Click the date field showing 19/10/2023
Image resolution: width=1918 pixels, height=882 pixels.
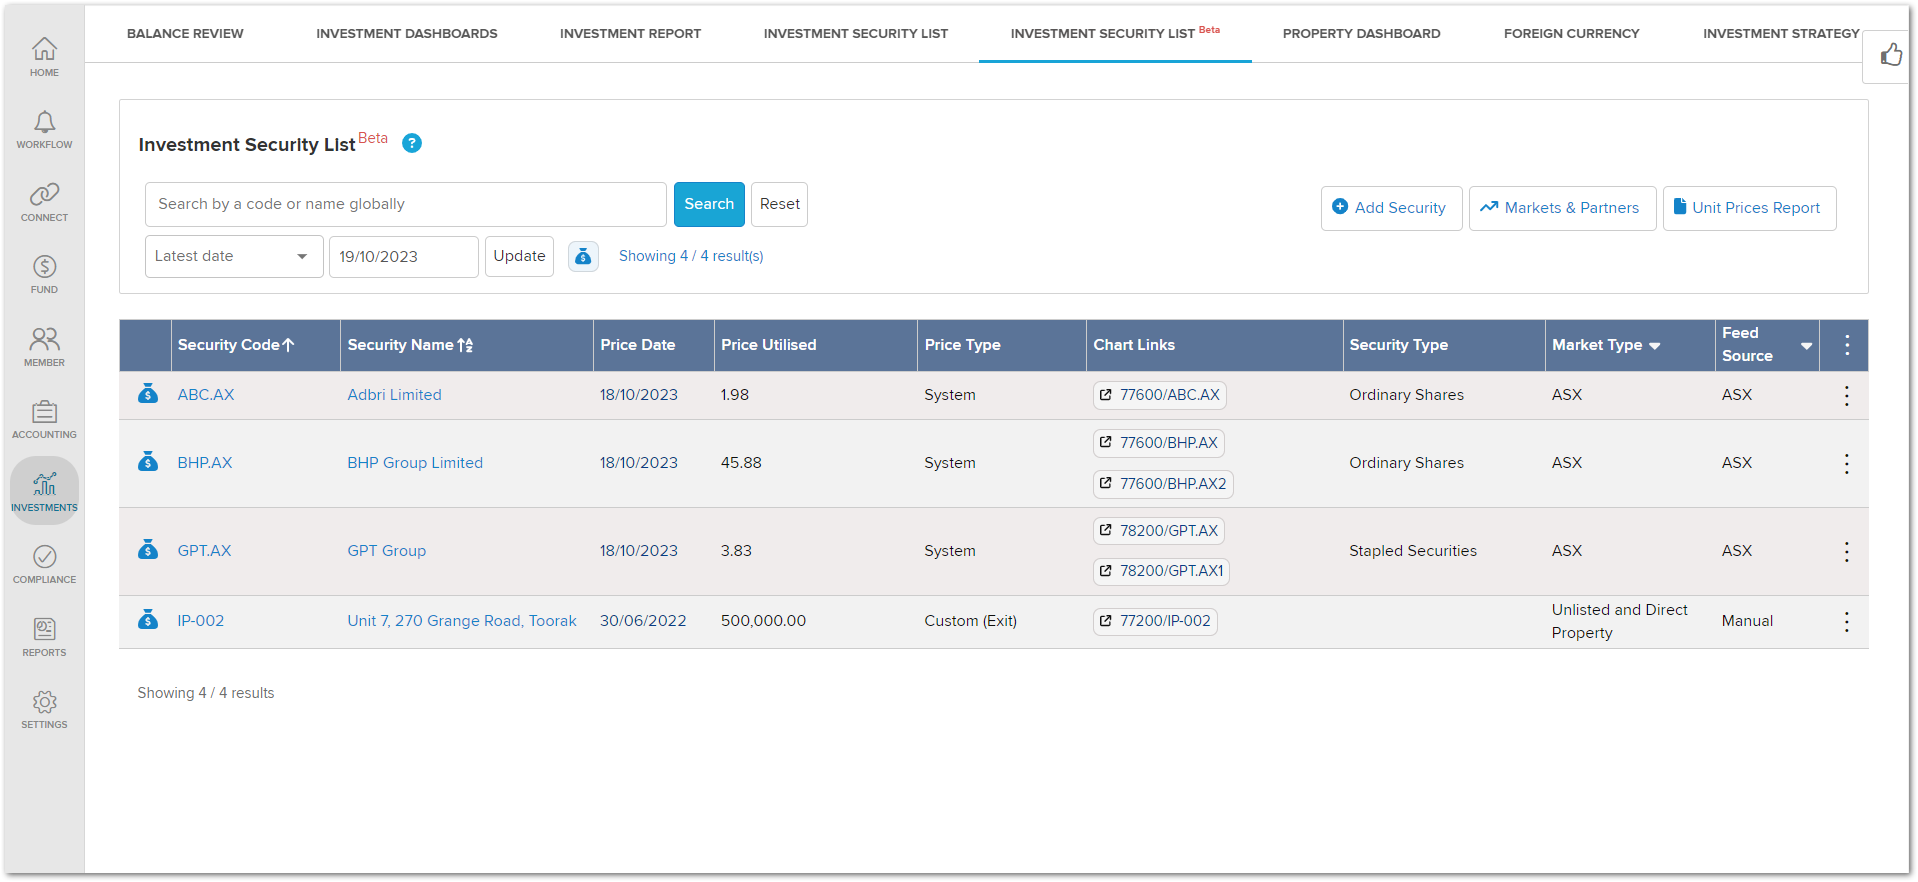click(404, 256)
